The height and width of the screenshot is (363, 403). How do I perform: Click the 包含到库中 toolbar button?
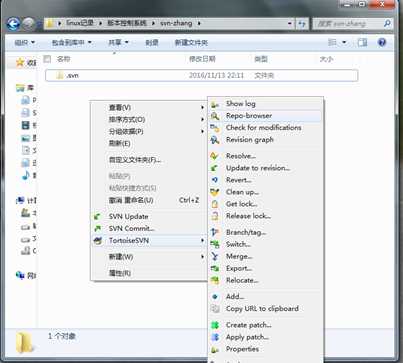point(71,42)
